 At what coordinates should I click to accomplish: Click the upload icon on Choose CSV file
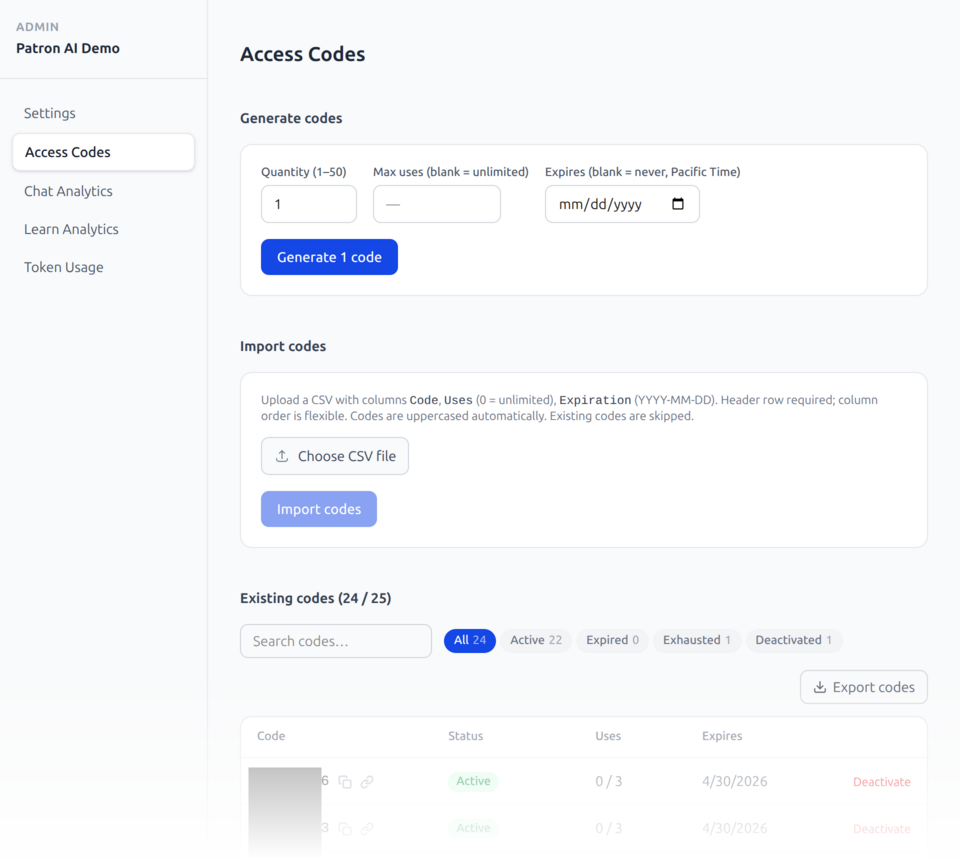(x=284, y=456)
